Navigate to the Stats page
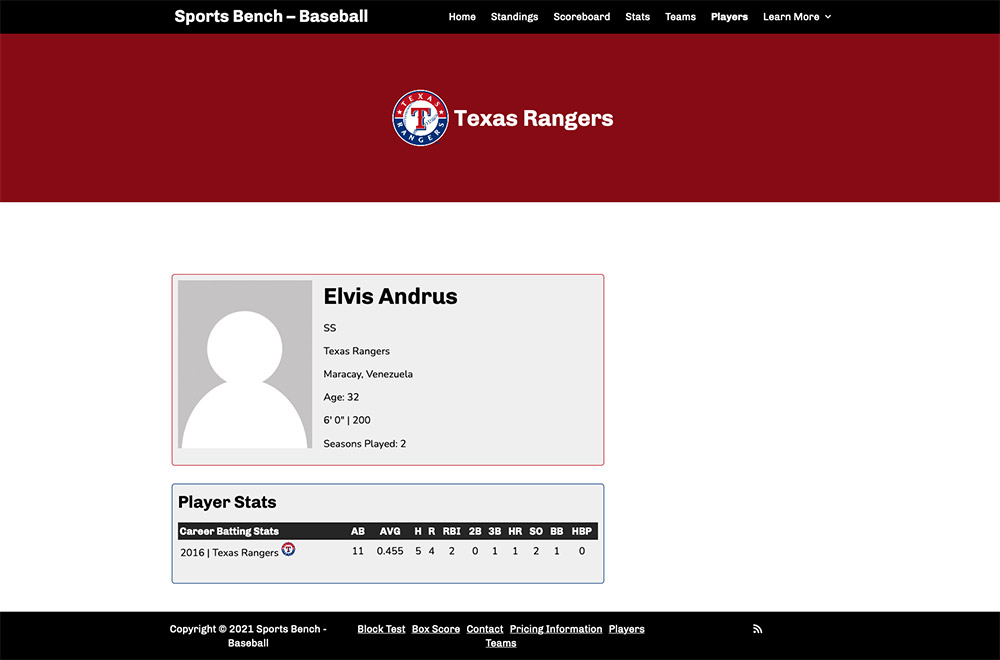 click(x=637, y=17)
